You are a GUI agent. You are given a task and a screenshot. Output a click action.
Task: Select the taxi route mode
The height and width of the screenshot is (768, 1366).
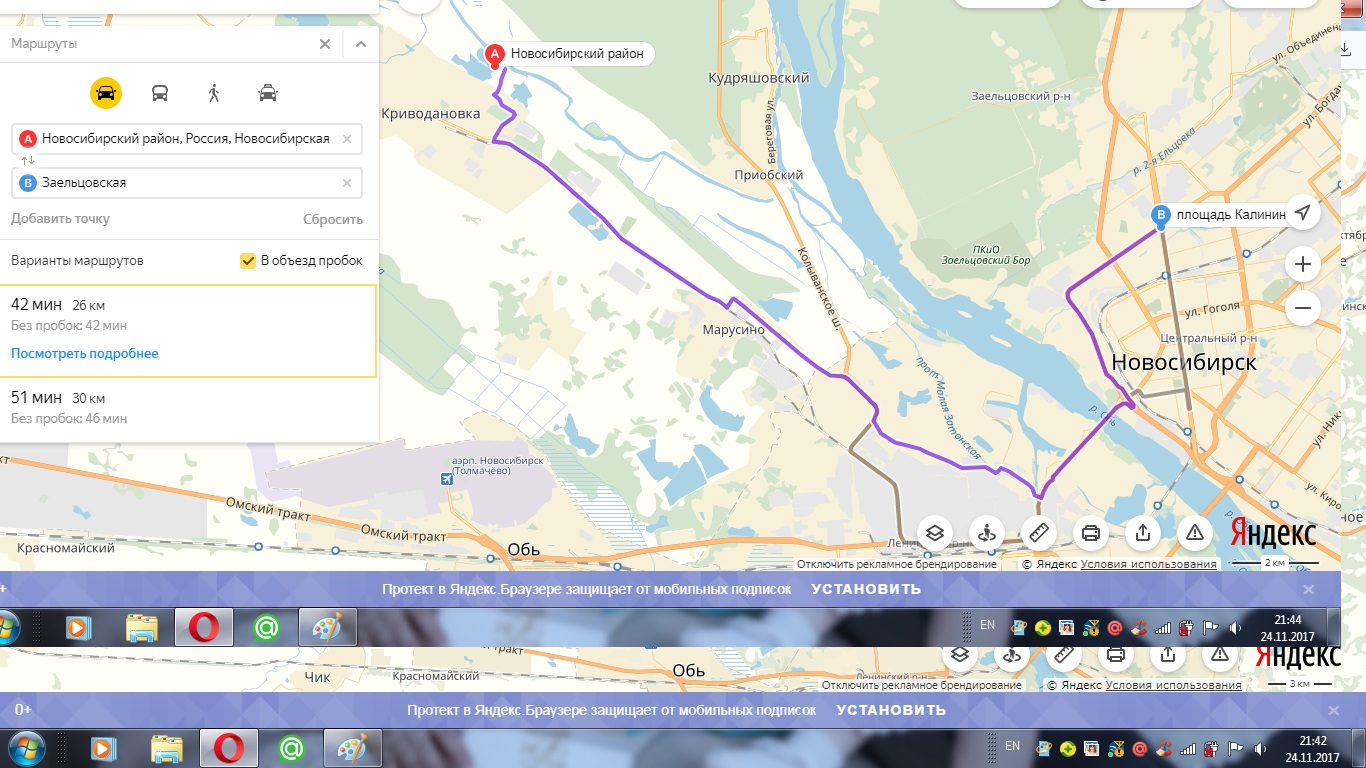click(x=267, y=93)
